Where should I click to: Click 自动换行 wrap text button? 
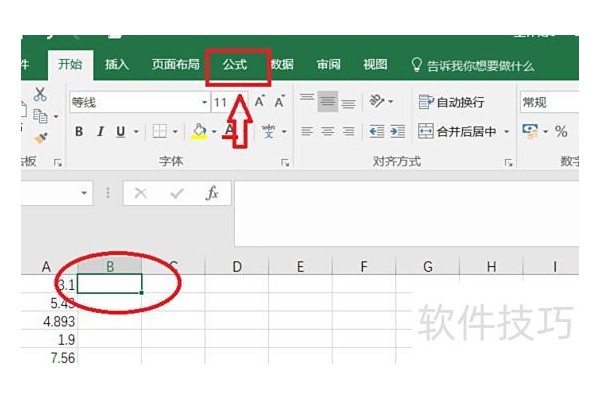coord(451,102)
